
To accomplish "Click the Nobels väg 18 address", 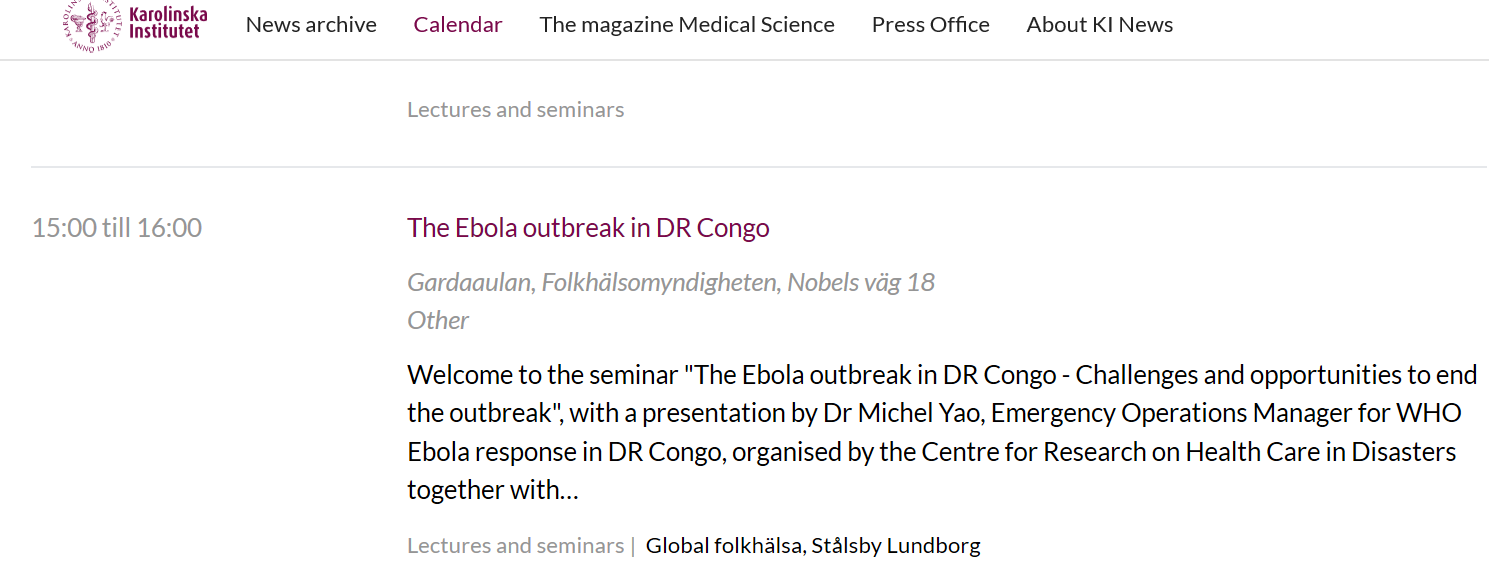I will [861, 283].
